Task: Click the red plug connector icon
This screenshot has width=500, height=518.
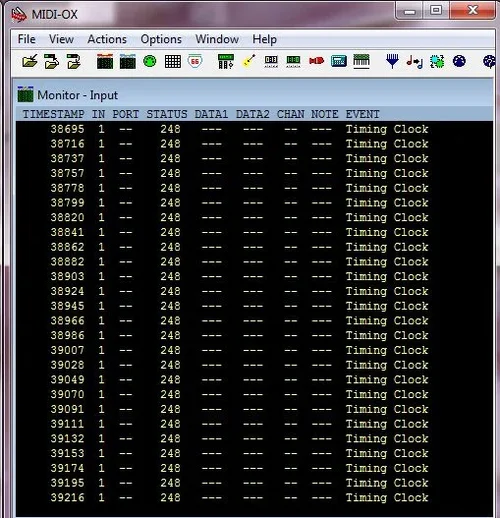Action: point(316,61)
